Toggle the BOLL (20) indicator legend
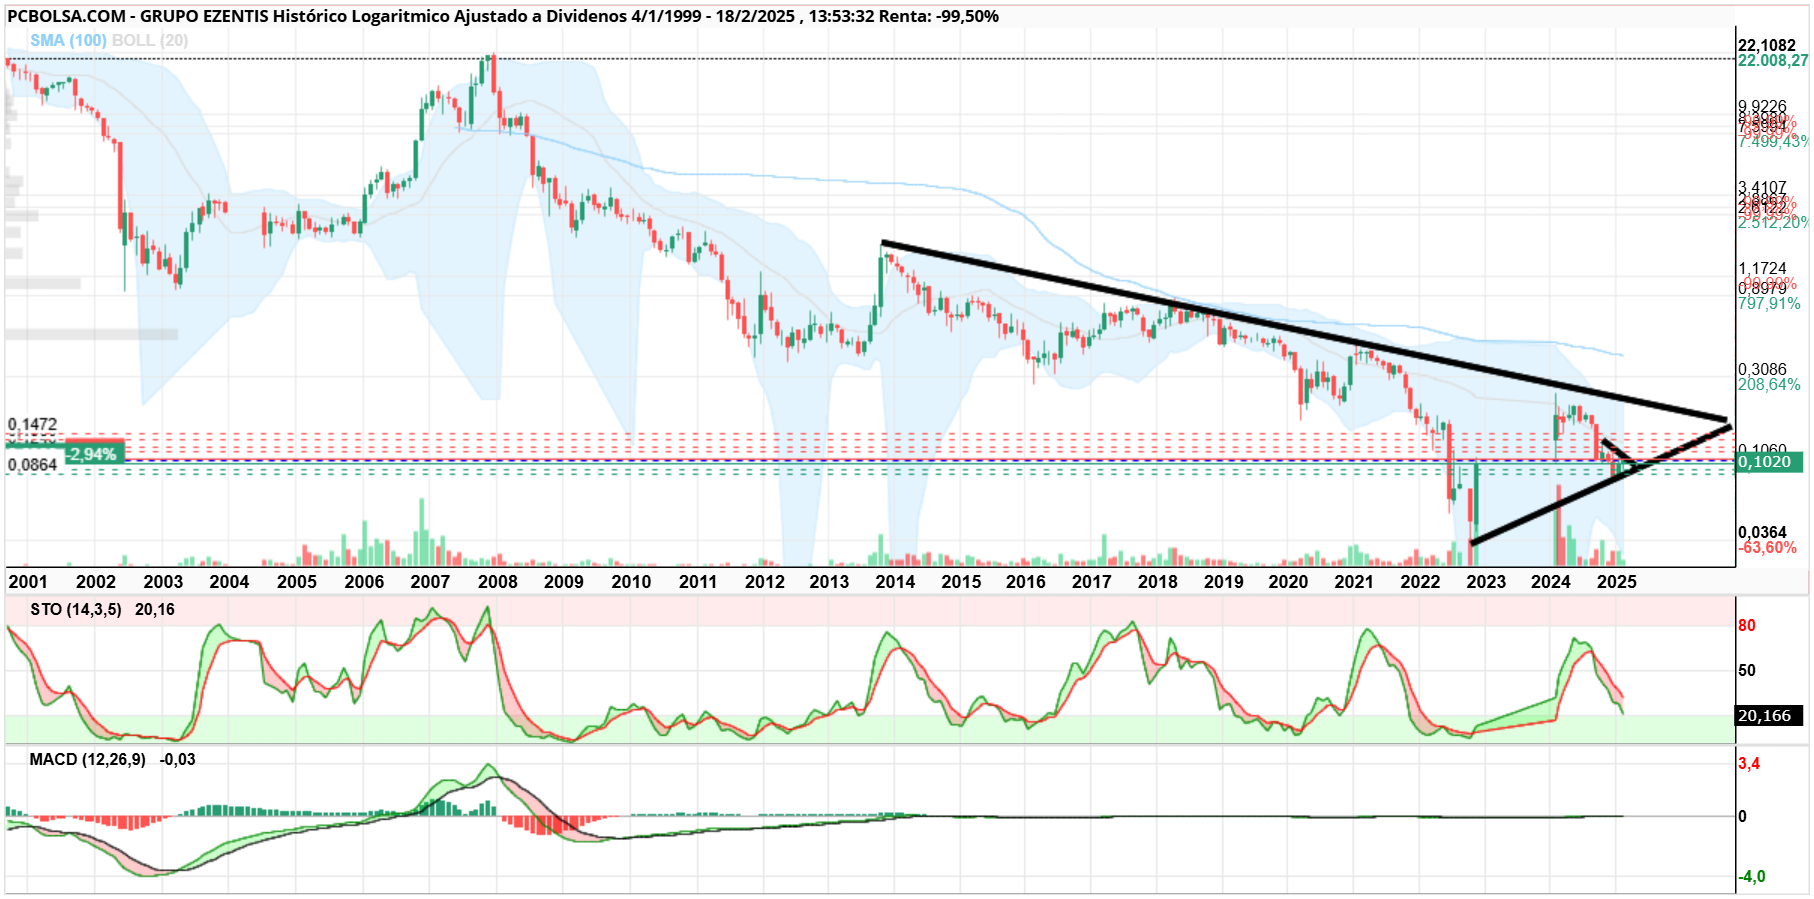Screen dimensions: 1814x899 tap(150, 40)
